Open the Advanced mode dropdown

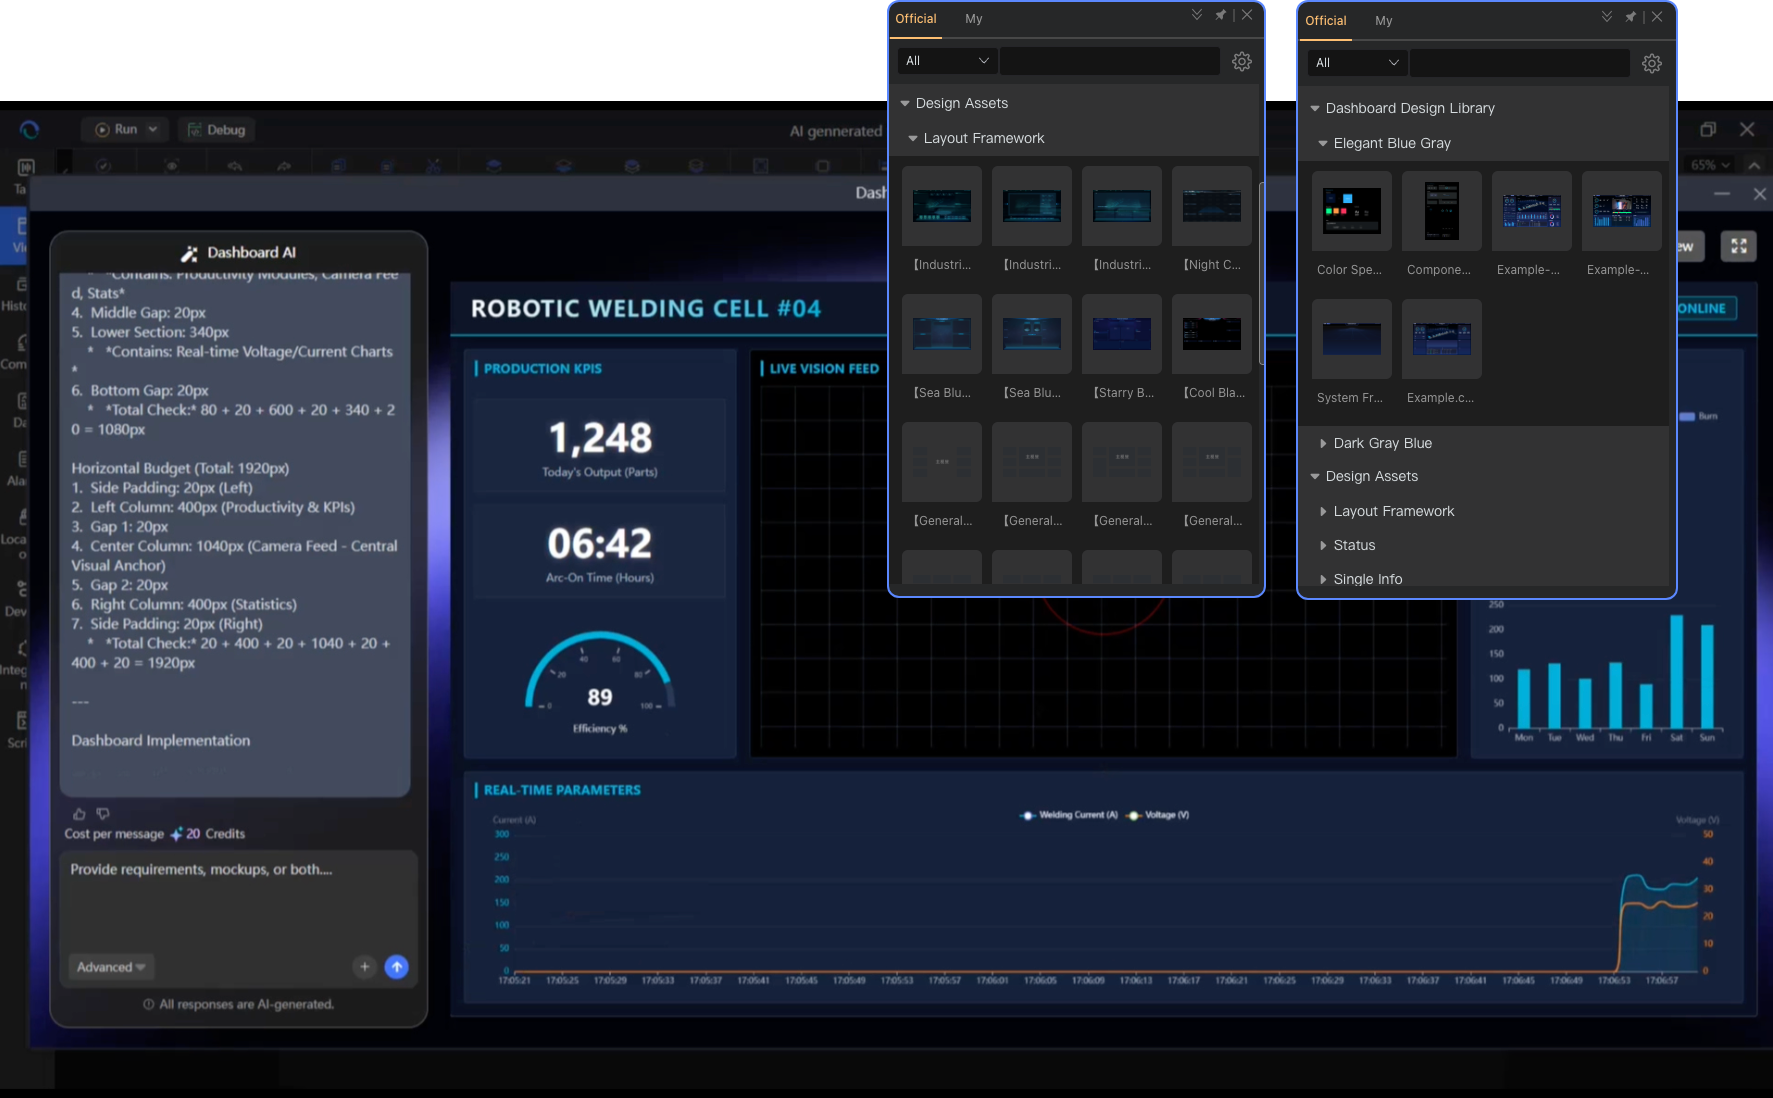pos(111,967)
